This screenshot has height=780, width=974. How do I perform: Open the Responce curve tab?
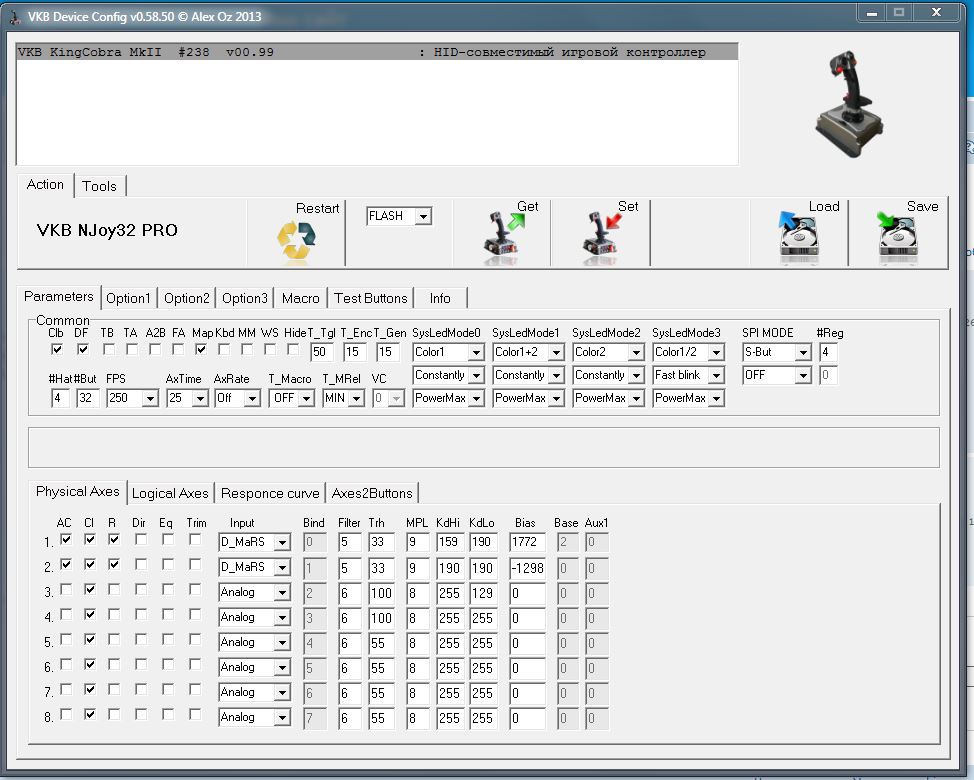pos(270,493)
